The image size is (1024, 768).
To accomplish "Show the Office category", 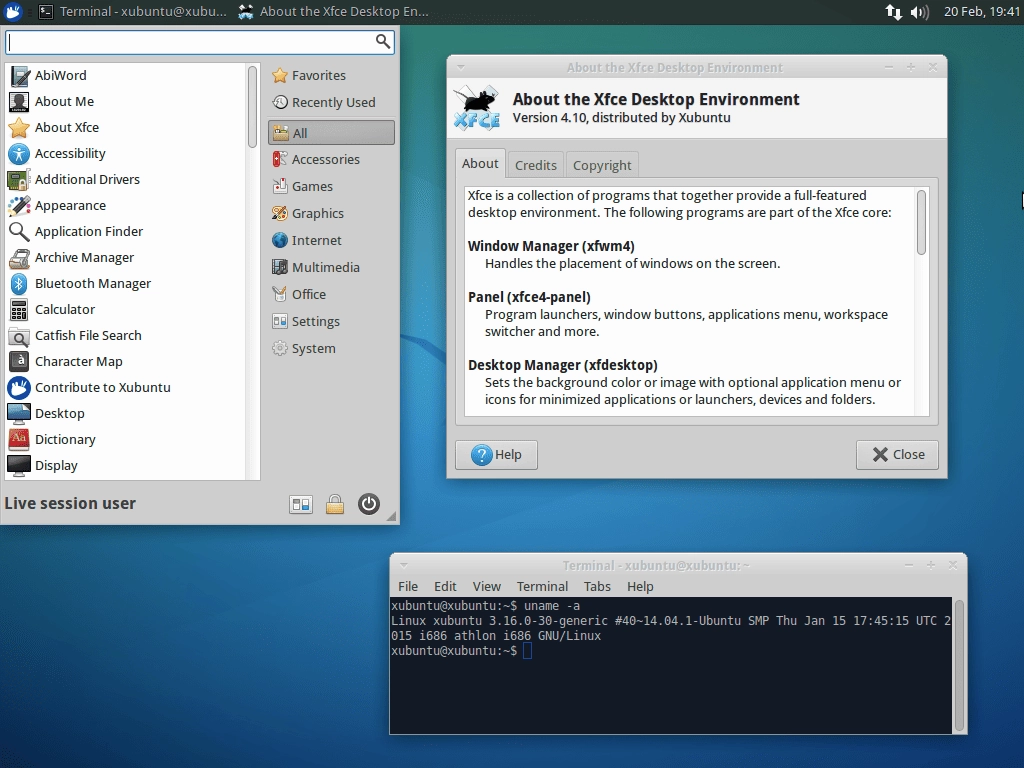I will 331,295.
